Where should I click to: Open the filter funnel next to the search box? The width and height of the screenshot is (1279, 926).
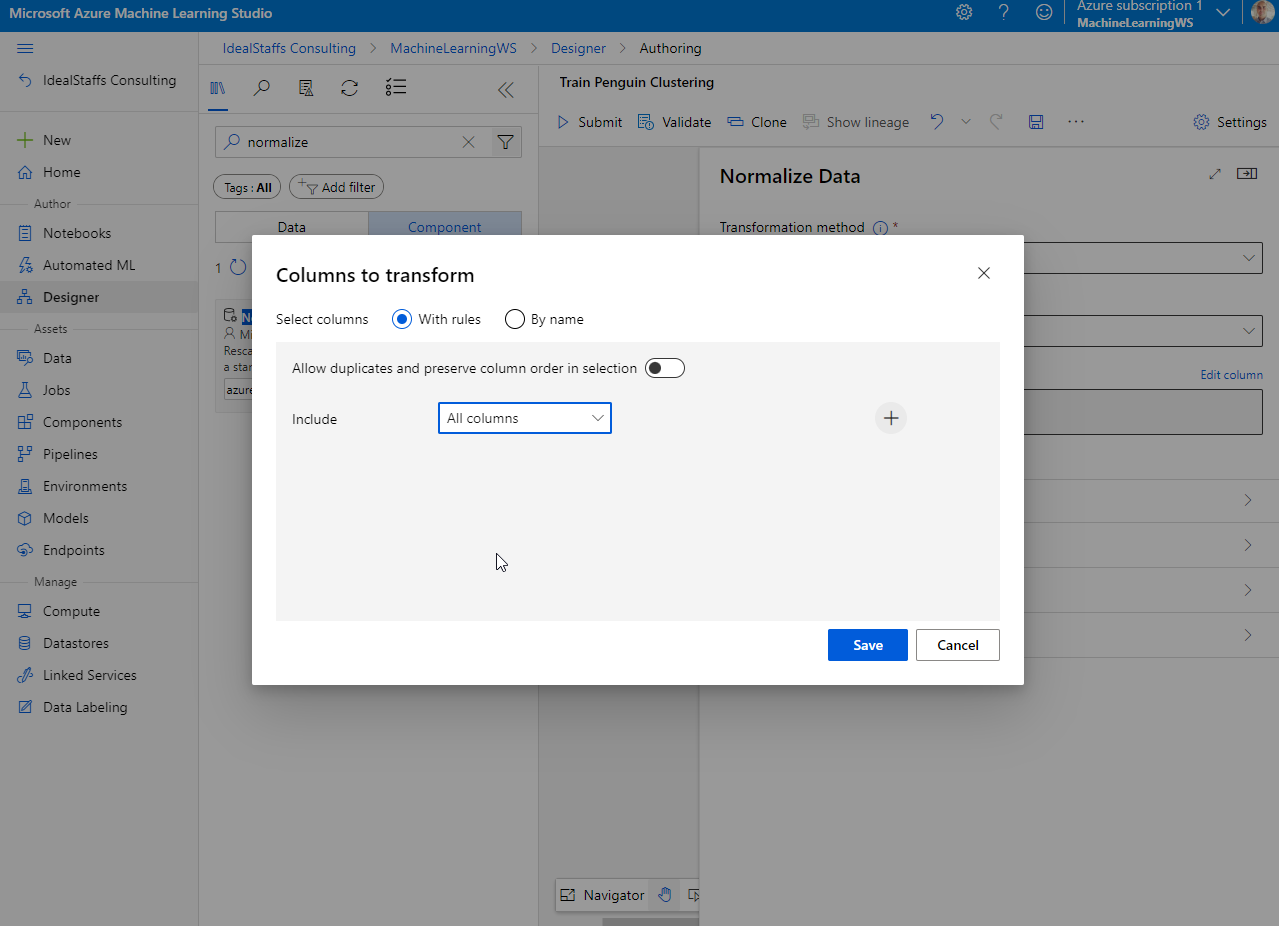coord(506,142)
